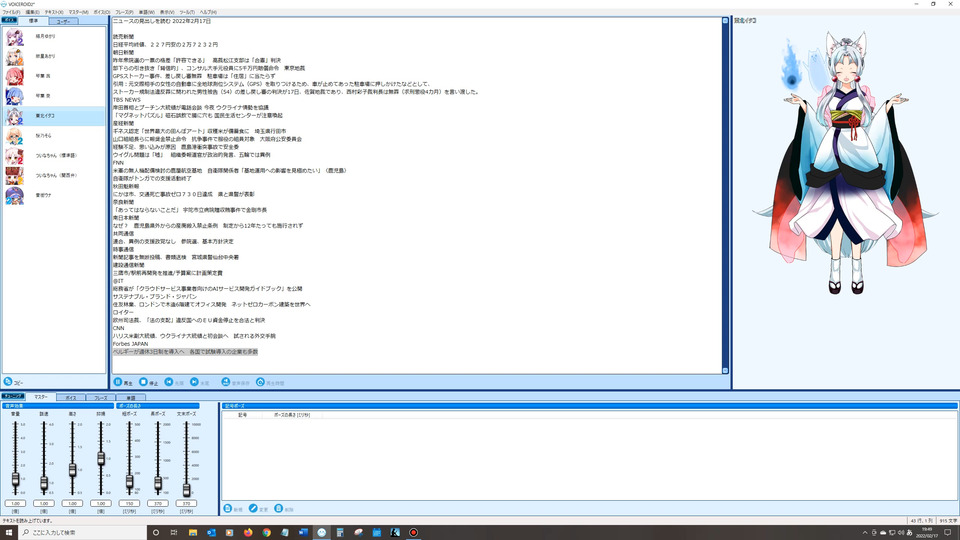
Task: Select ついなちゃん（関西弁）voice avatar
Action: (14, 176)
